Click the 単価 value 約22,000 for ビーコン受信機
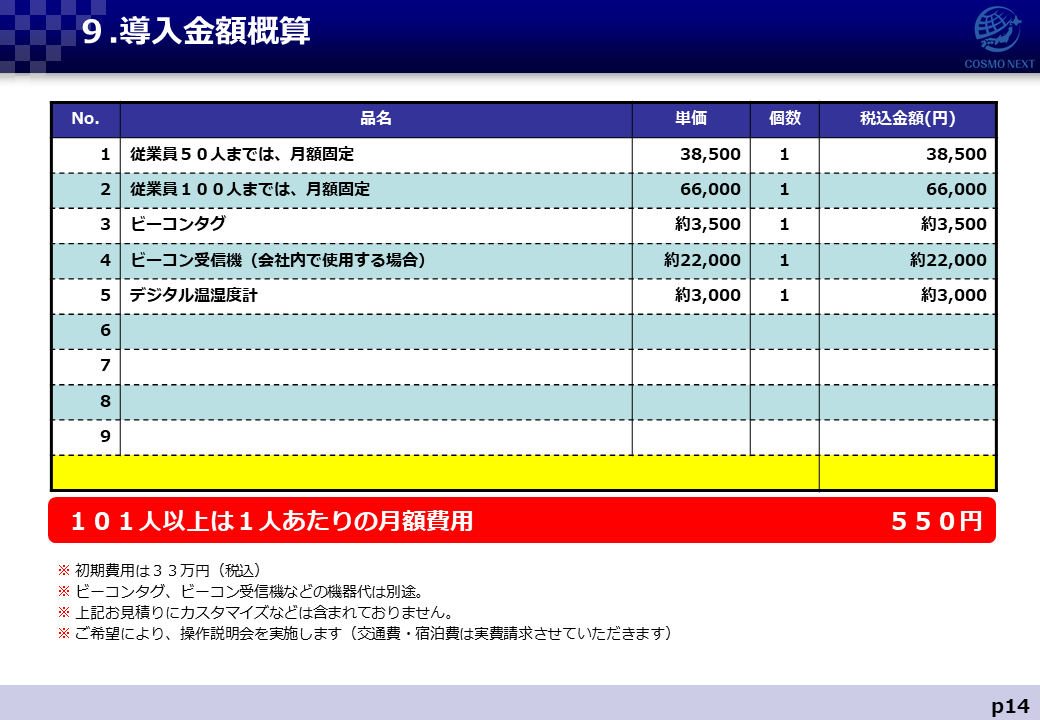Screen dimensions: 1040x720 click(702, 260)
